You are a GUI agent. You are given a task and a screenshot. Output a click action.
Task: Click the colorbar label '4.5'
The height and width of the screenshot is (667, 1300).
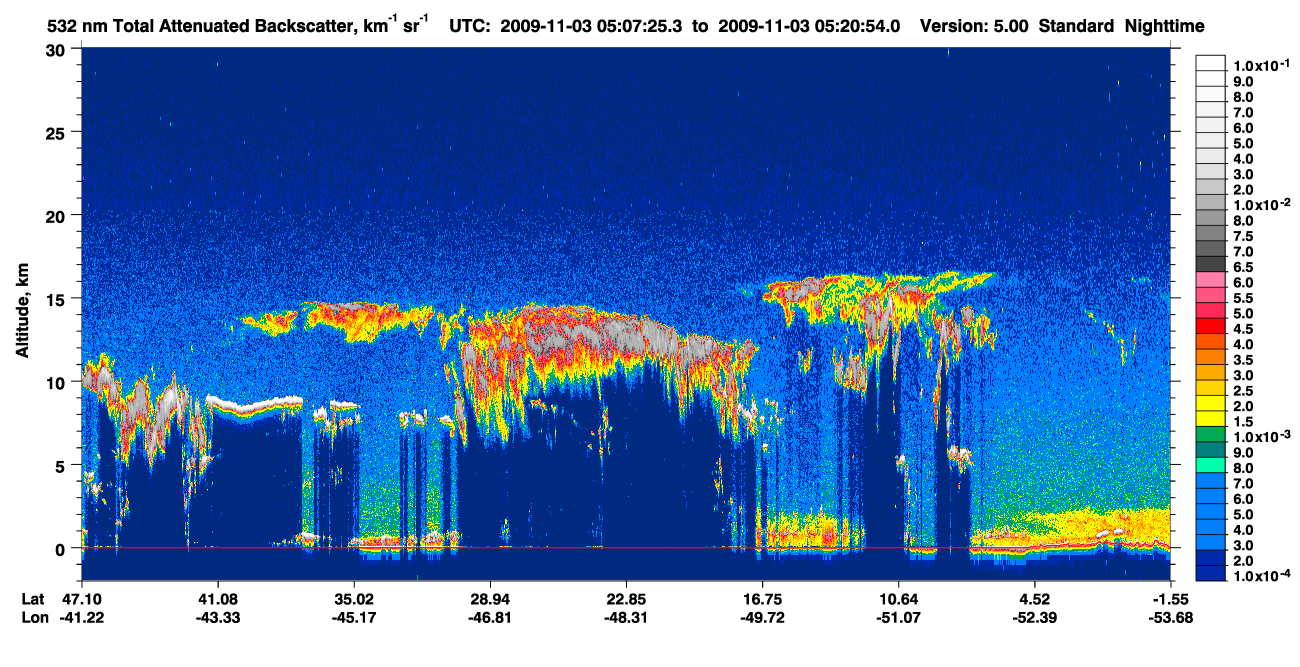point(1245,329)
